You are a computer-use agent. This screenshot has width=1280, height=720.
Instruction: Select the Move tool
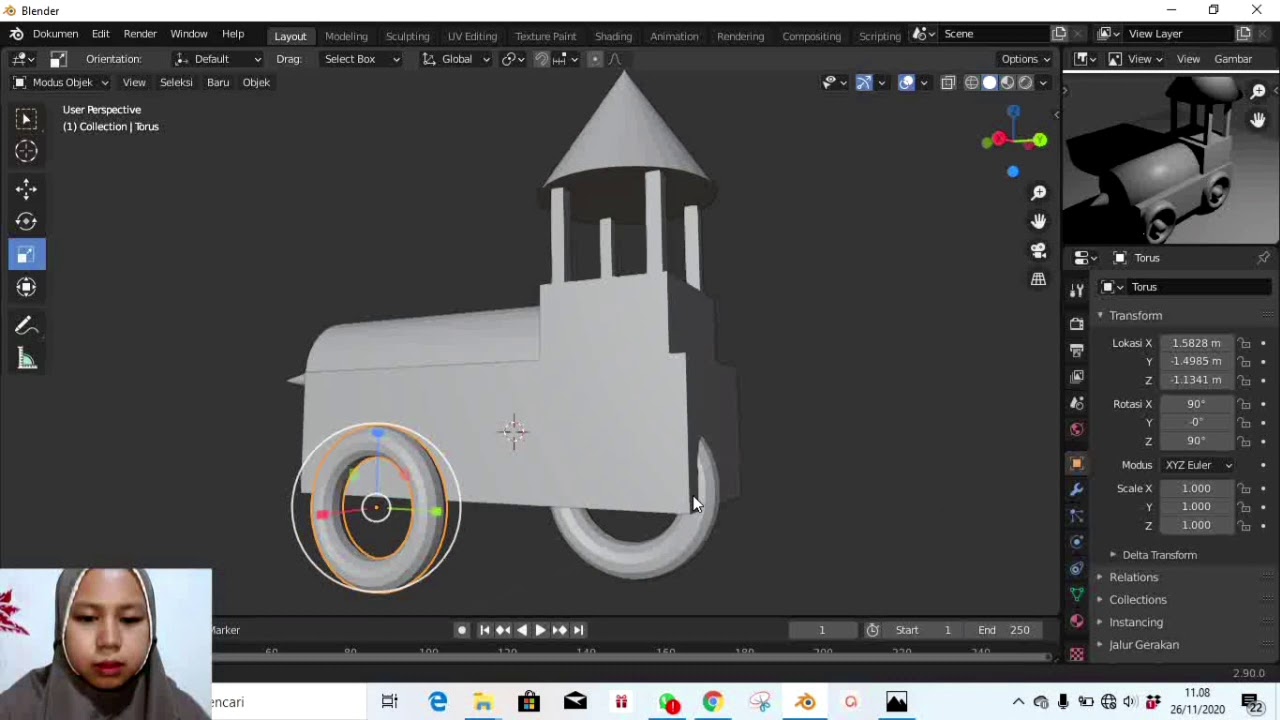pos(27,189)
